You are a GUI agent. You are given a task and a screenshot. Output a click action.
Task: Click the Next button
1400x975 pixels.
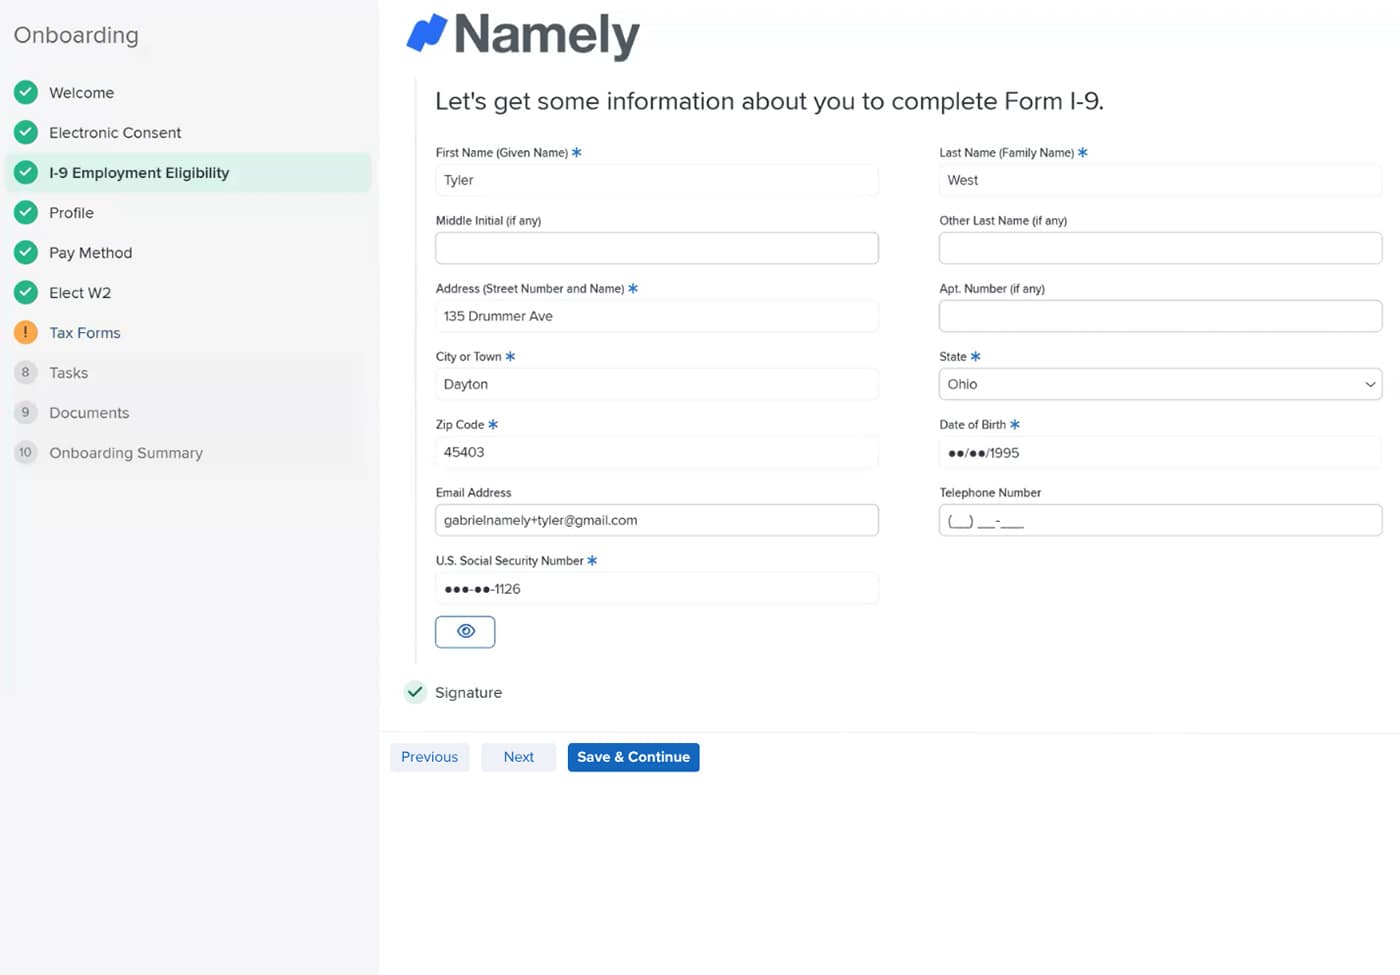(x=518, y=757)
